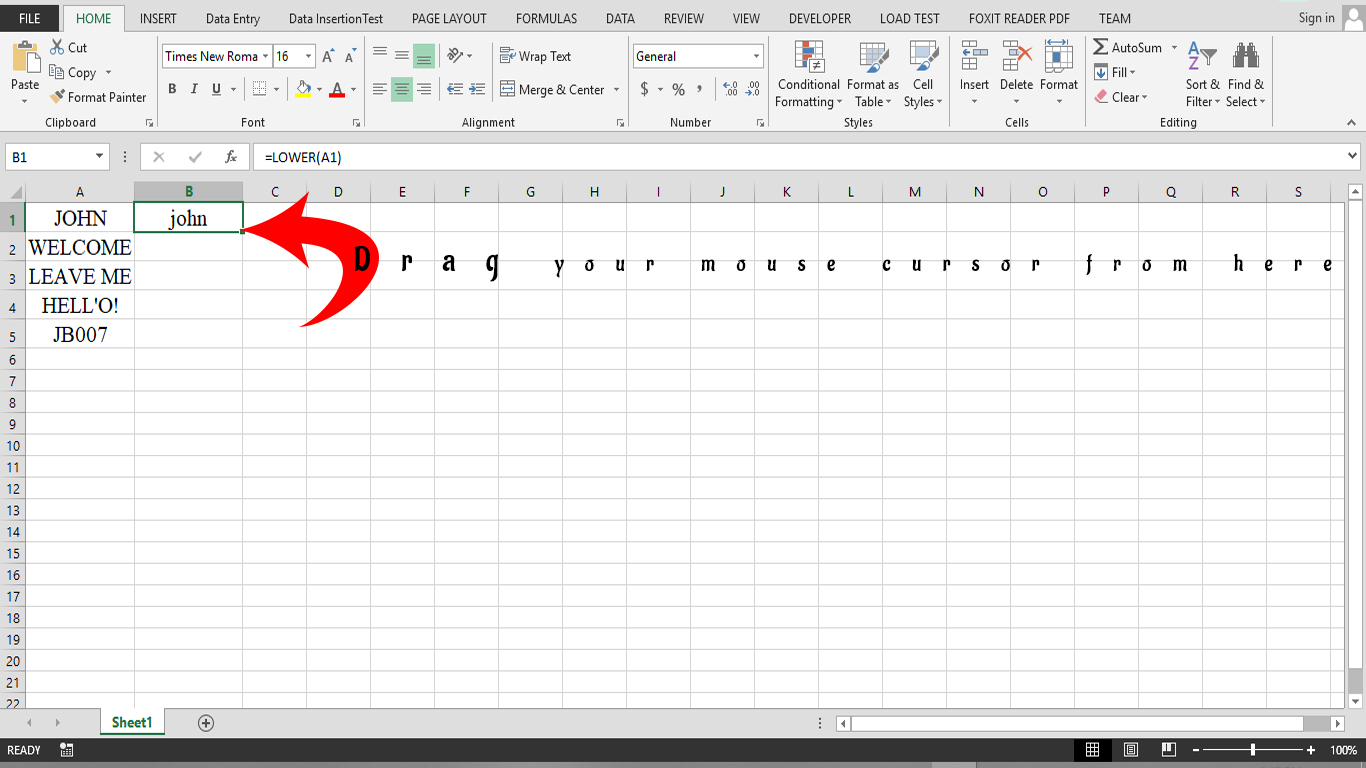
Task: Apply Percent Style formatting
Action: pyautogui.click(x=678, y=89)
